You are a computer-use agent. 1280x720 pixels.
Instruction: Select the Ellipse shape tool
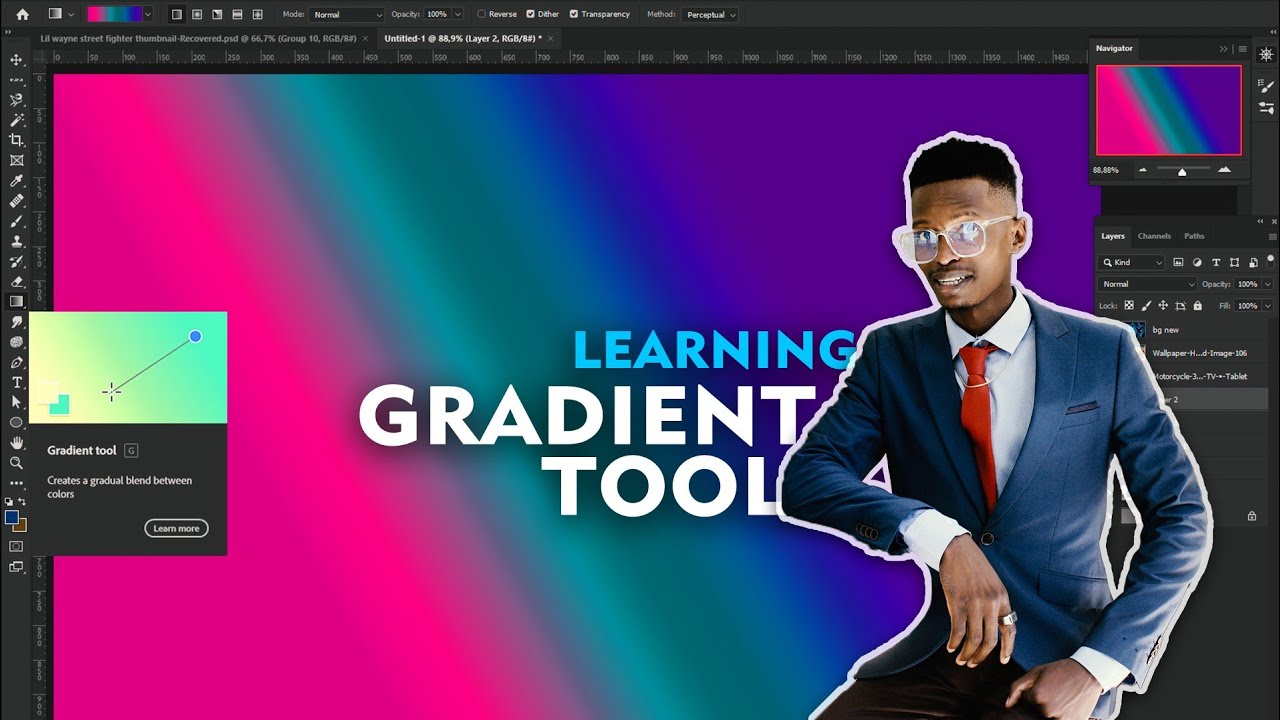16,422
